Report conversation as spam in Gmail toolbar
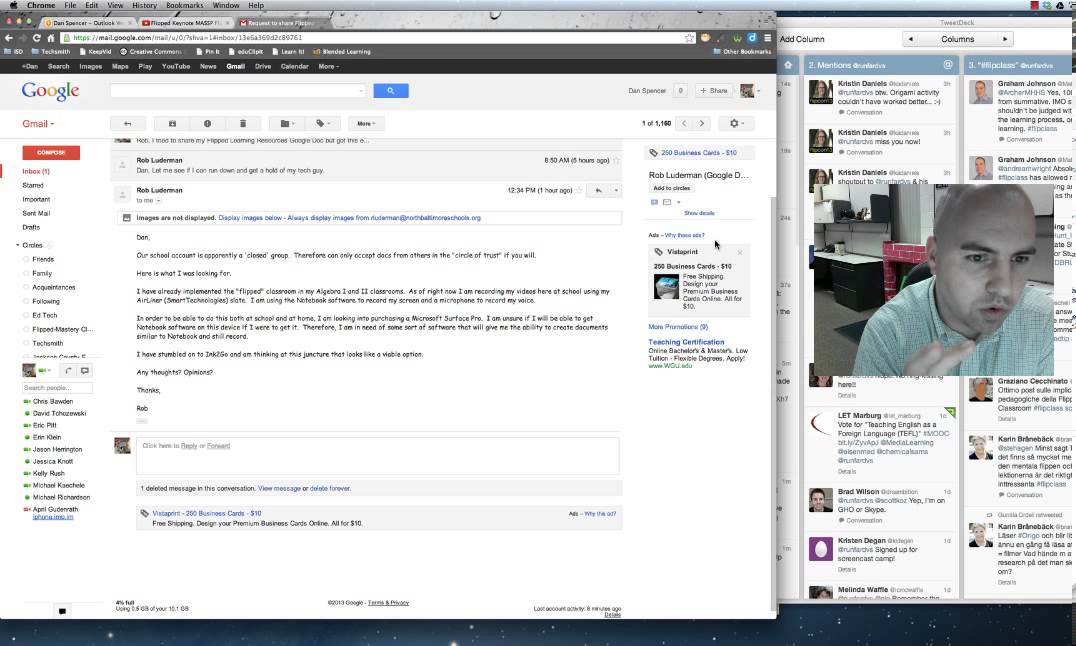 coord(207,124)
